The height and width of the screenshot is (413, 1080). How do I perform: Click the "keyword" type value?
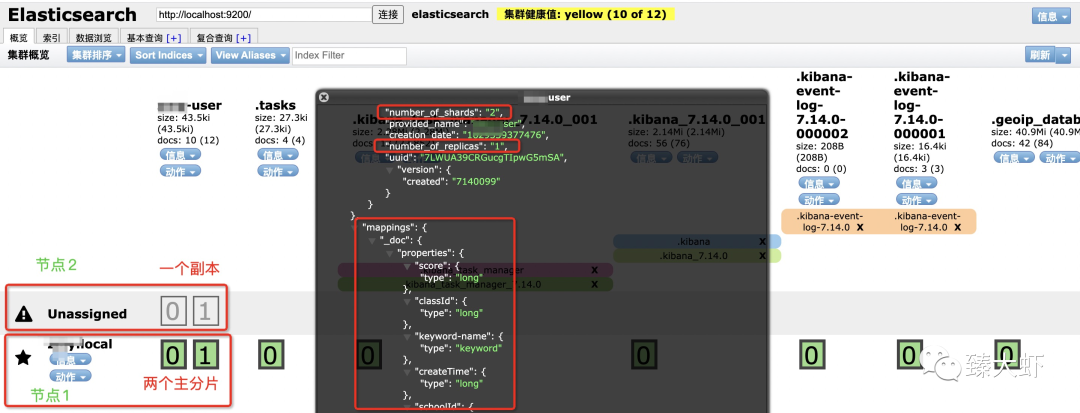point(479,348)
